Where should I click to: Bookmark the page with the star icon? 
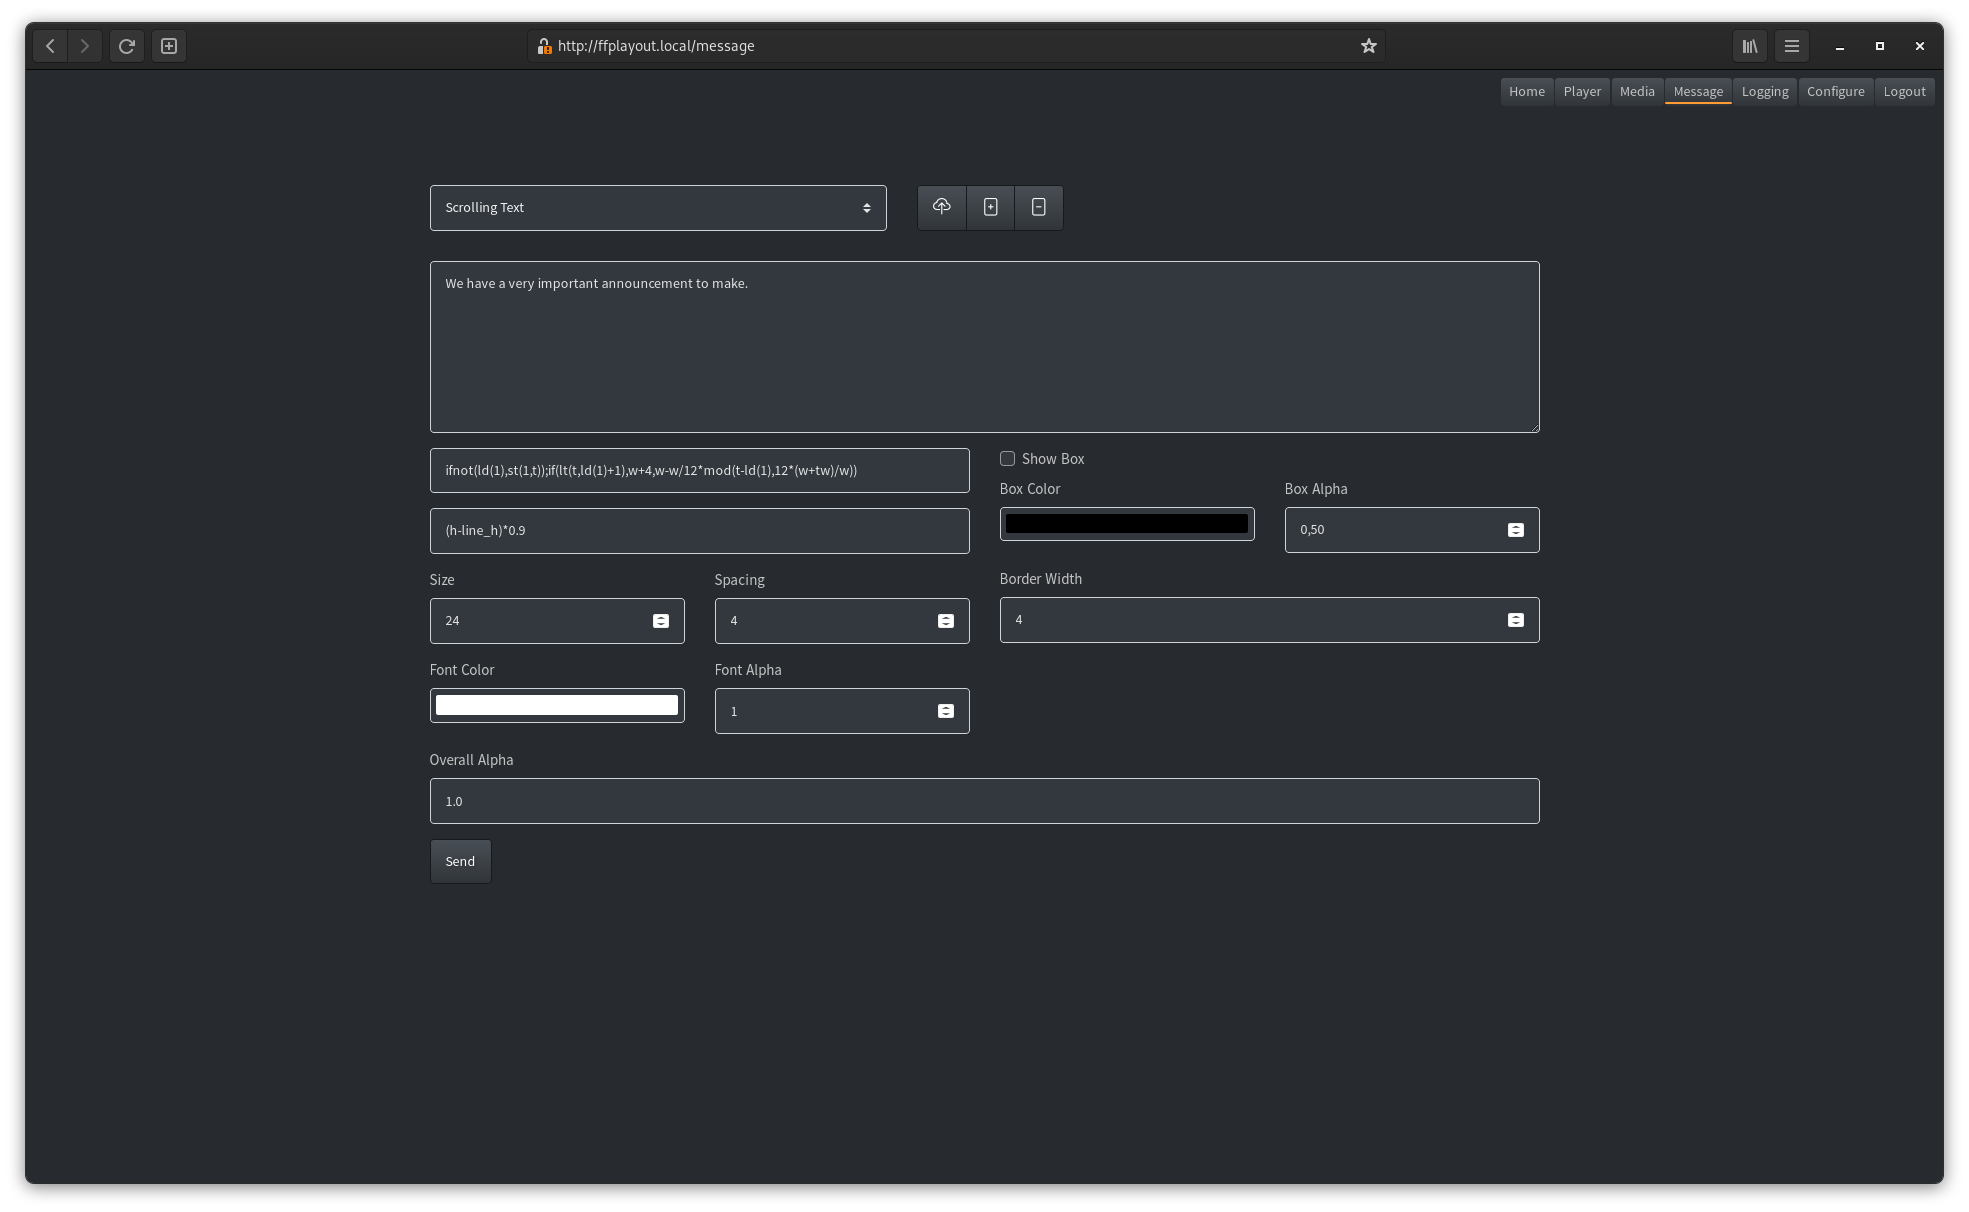[1369, 46]
